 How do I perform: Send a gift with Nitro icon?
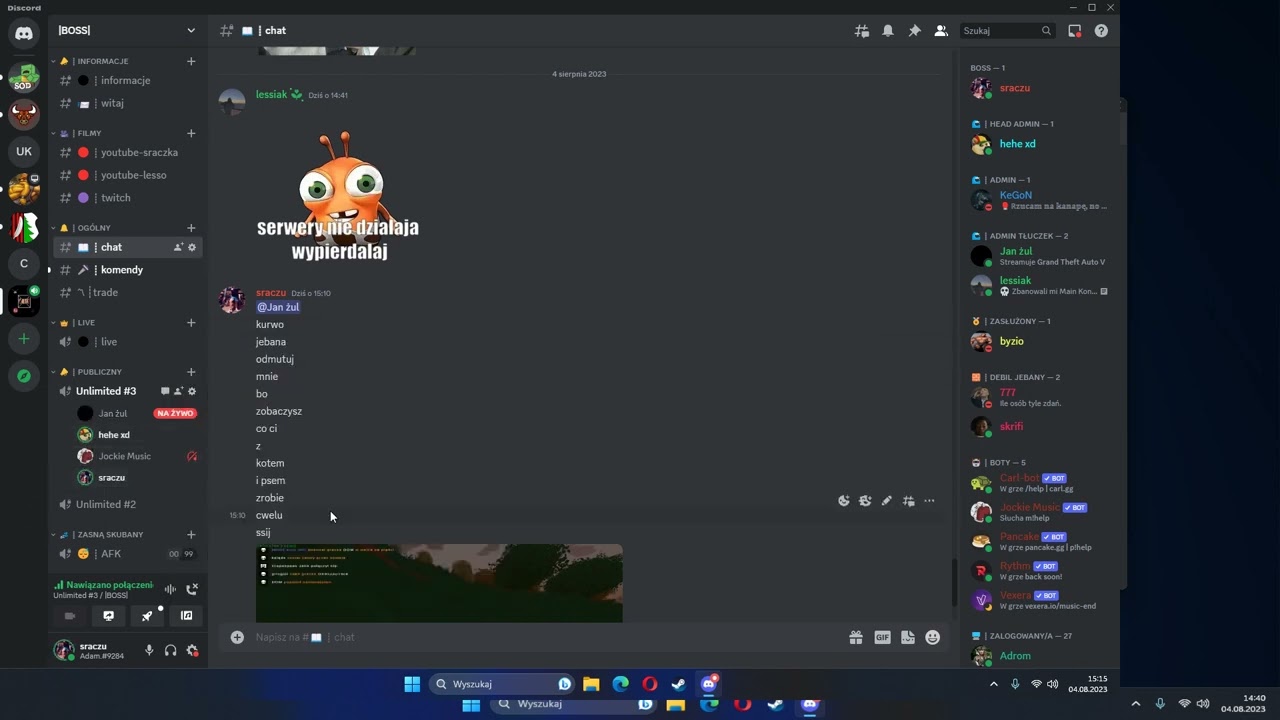click(856, 637)
